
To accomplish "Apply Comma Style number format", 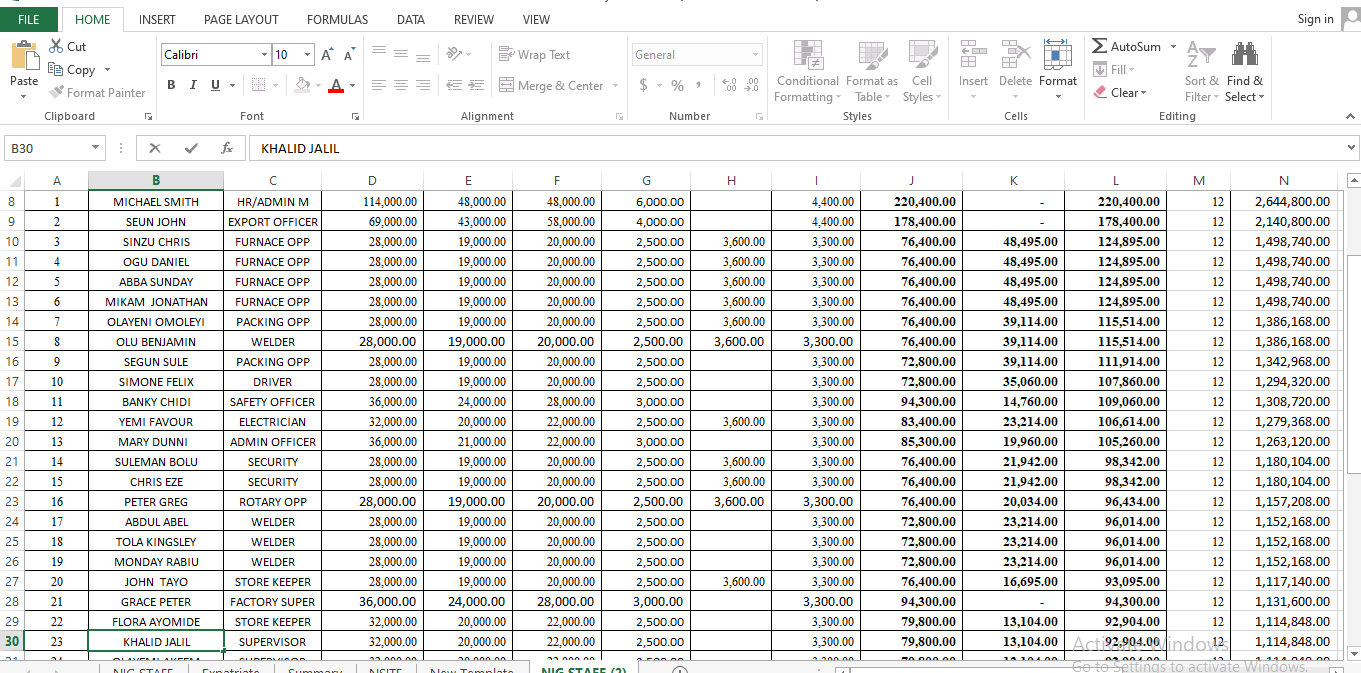I will [699, 86].
